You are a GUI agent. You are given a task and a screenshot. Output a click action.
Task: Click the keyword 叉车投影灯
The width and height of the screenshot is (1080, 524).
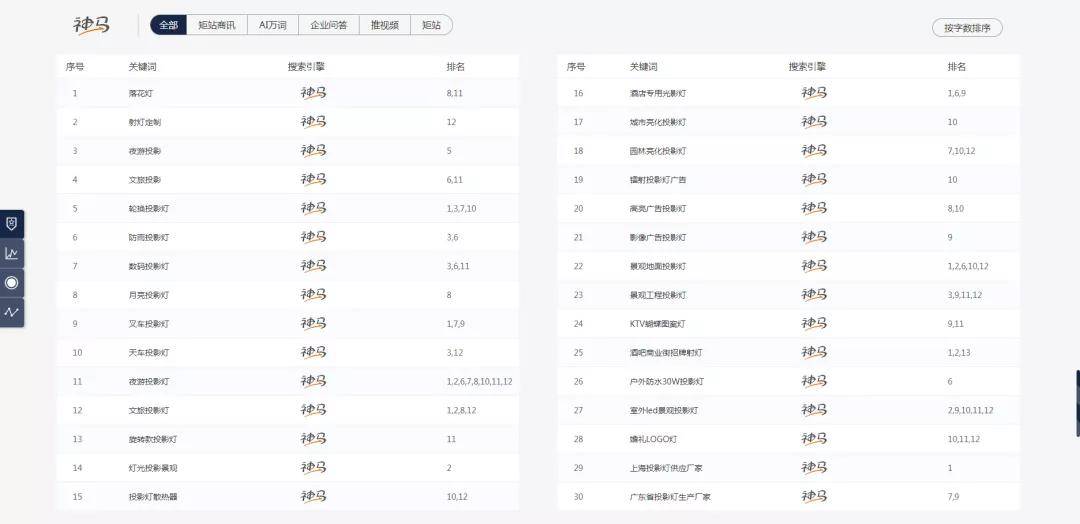point(149,324)
